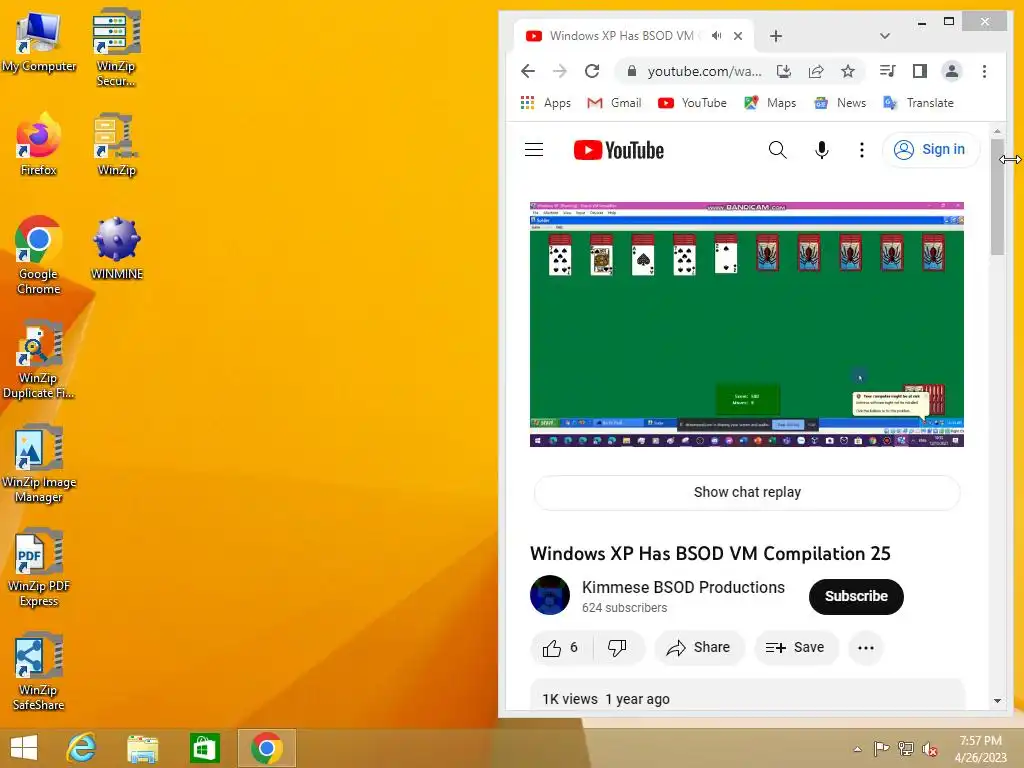Open My Computer desktop icon
The image size is (1024, 768).
[x=39, y=42]
